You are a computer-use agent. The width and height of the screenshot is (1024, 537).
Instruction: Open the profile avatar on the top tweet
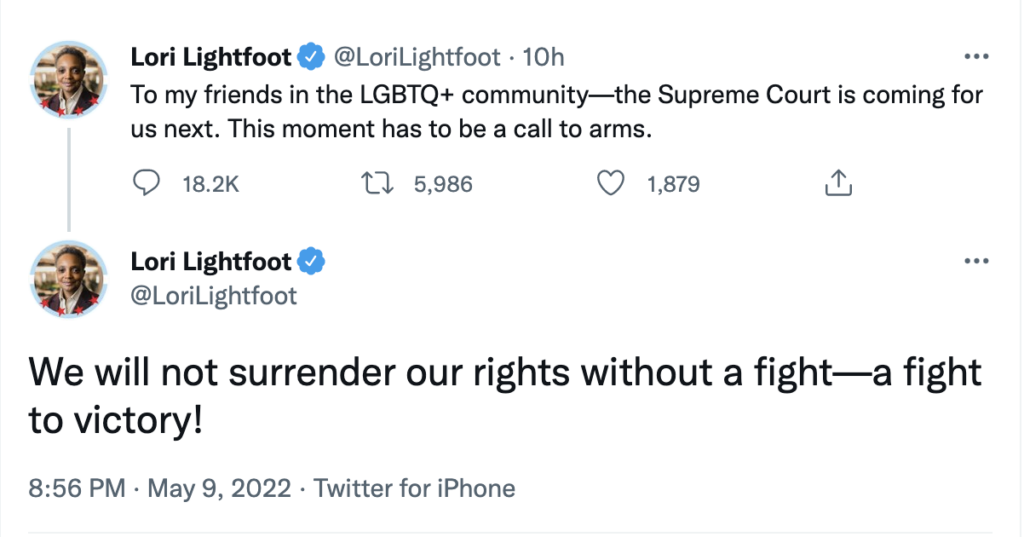[x=69, y=82]
